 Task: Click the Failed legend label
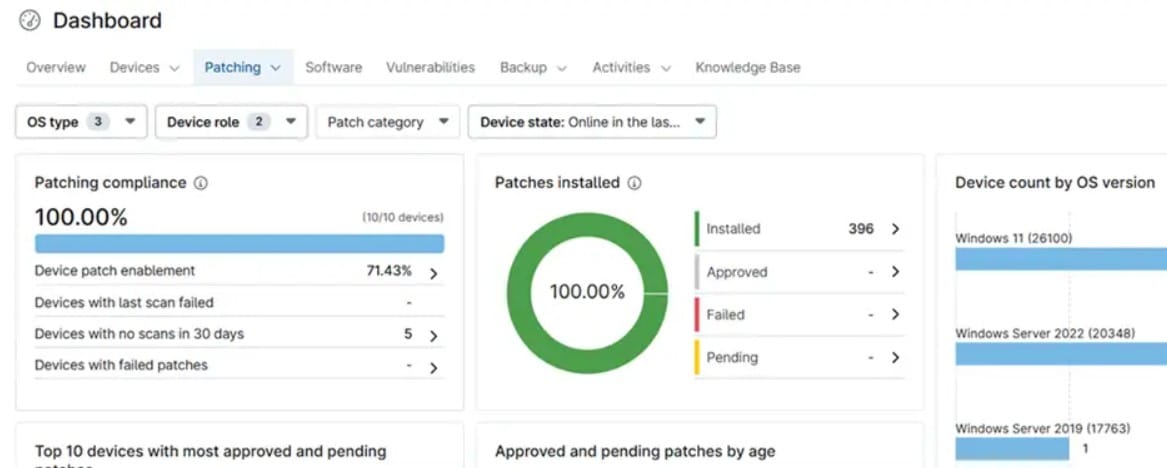(x=725, y=315)
